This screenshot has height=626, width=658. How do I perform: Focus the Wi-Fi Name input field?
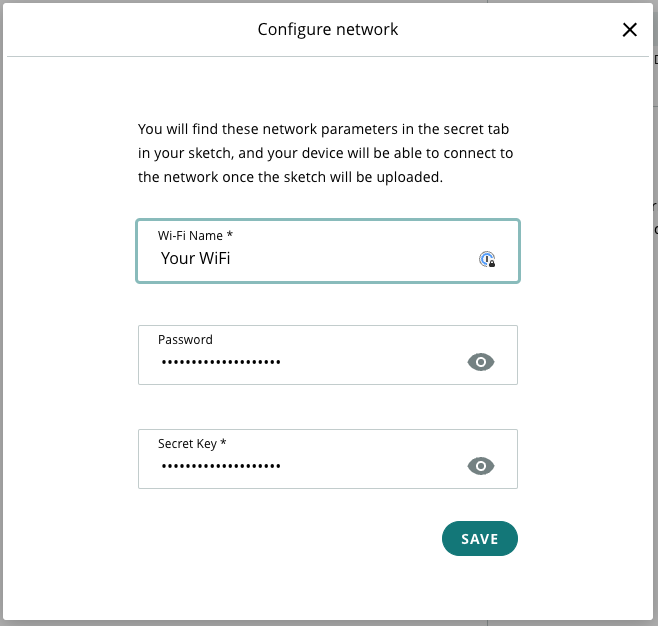click(320, 259)
